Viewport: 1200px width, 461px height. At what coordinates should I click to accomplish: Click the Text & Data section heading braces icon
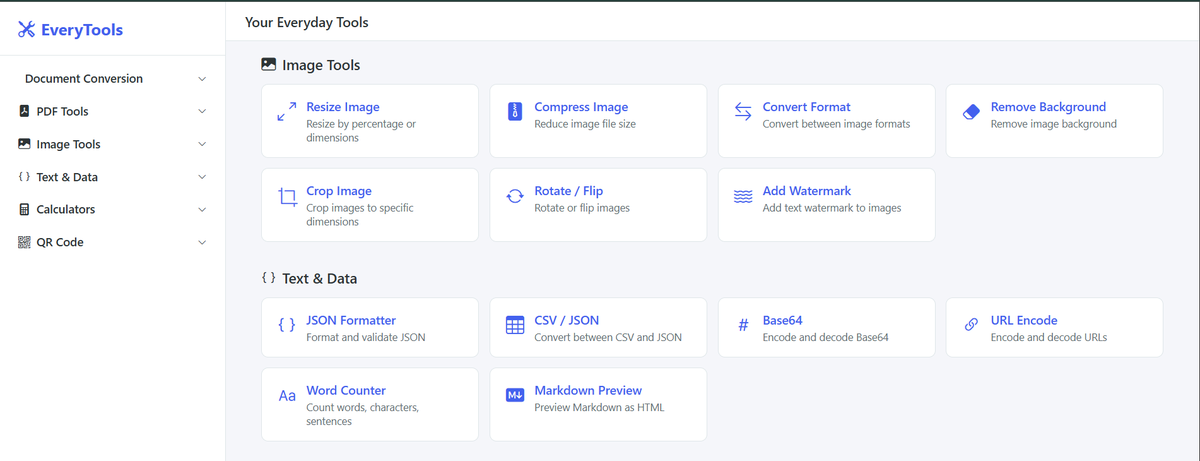(x=268, y=278)
